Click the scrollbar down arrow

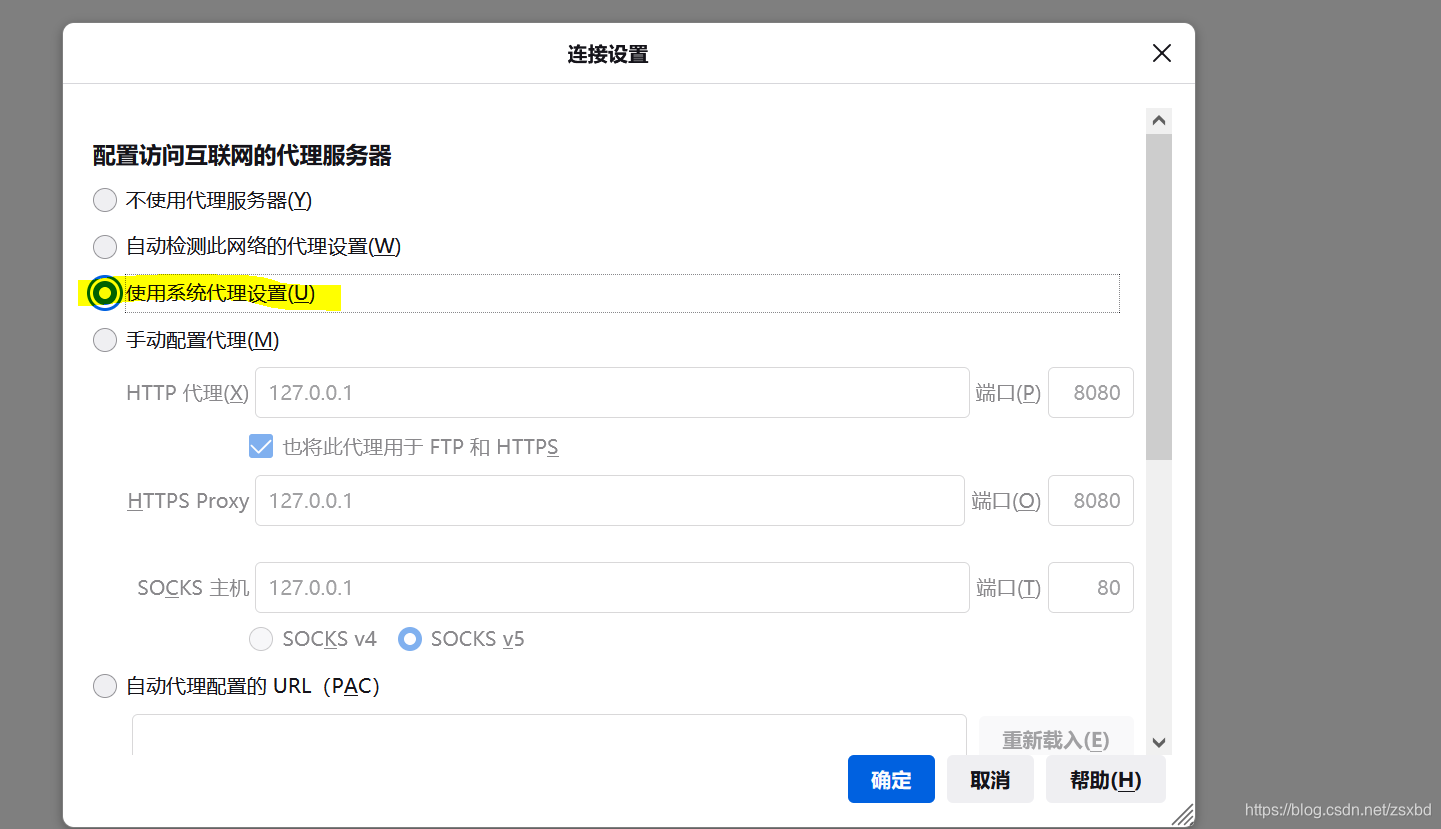pyautogui.click(x=1159, y=742)
